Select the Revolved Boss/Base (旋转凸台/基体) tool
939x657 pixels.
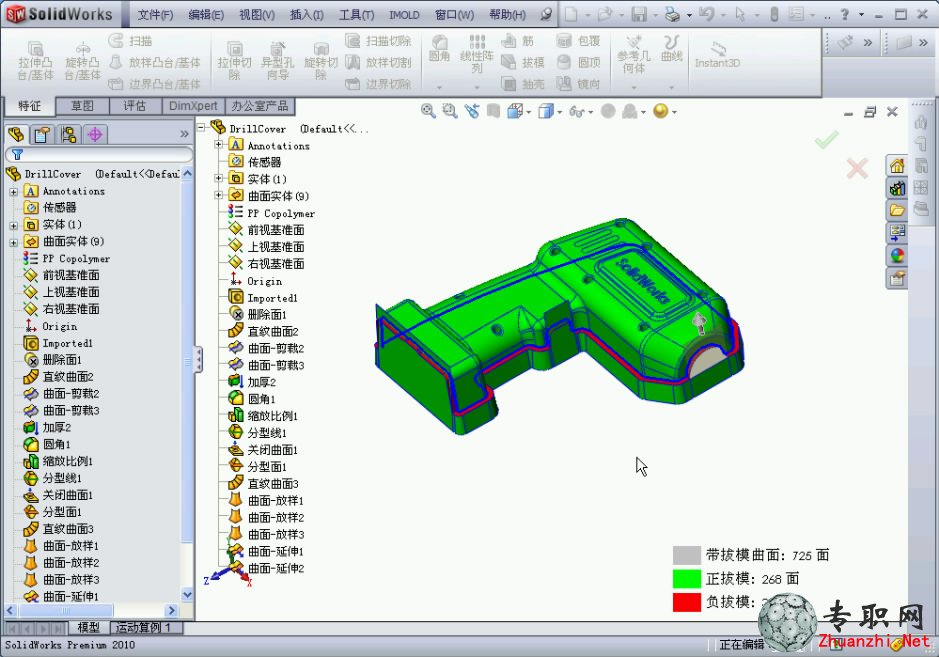[82, 61]
